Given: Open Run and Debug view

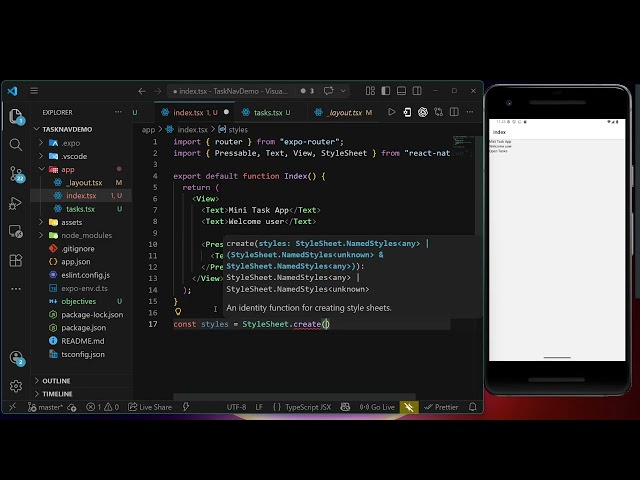Looking at the screenshot, I should click(x=16, y=203).
